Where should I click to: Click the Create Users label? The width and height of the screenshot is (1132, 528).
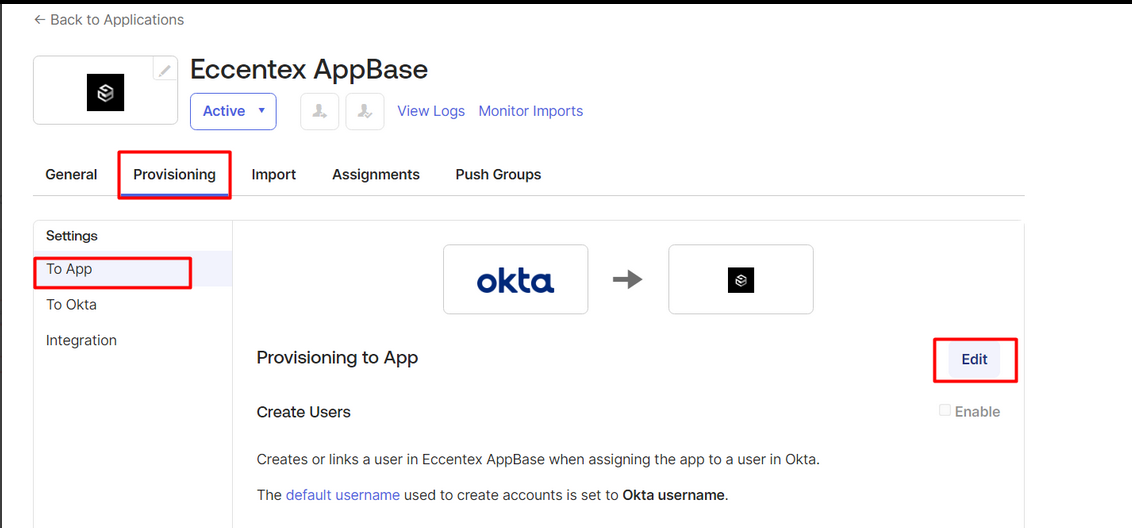(x=304, y=412)
